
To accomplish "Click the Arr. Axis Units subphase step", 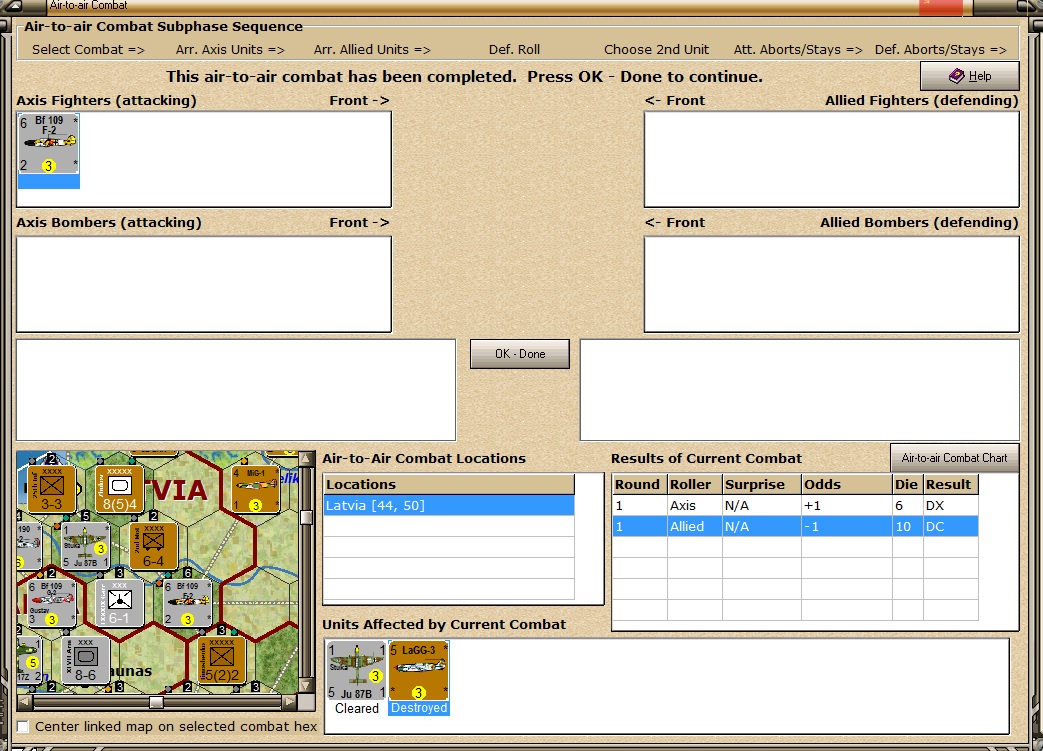I will click(230, 49).
